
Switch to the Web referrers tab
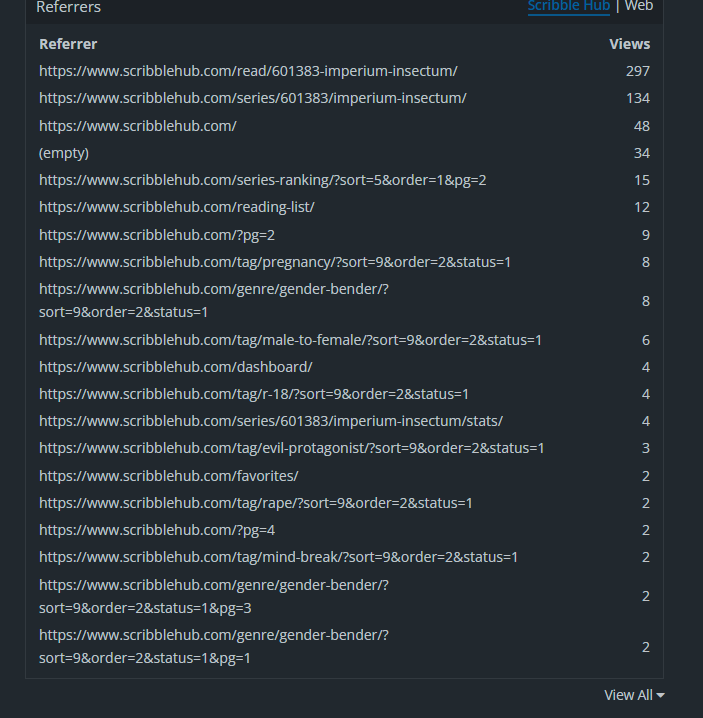pyautogui.click(x=638, y=6)
